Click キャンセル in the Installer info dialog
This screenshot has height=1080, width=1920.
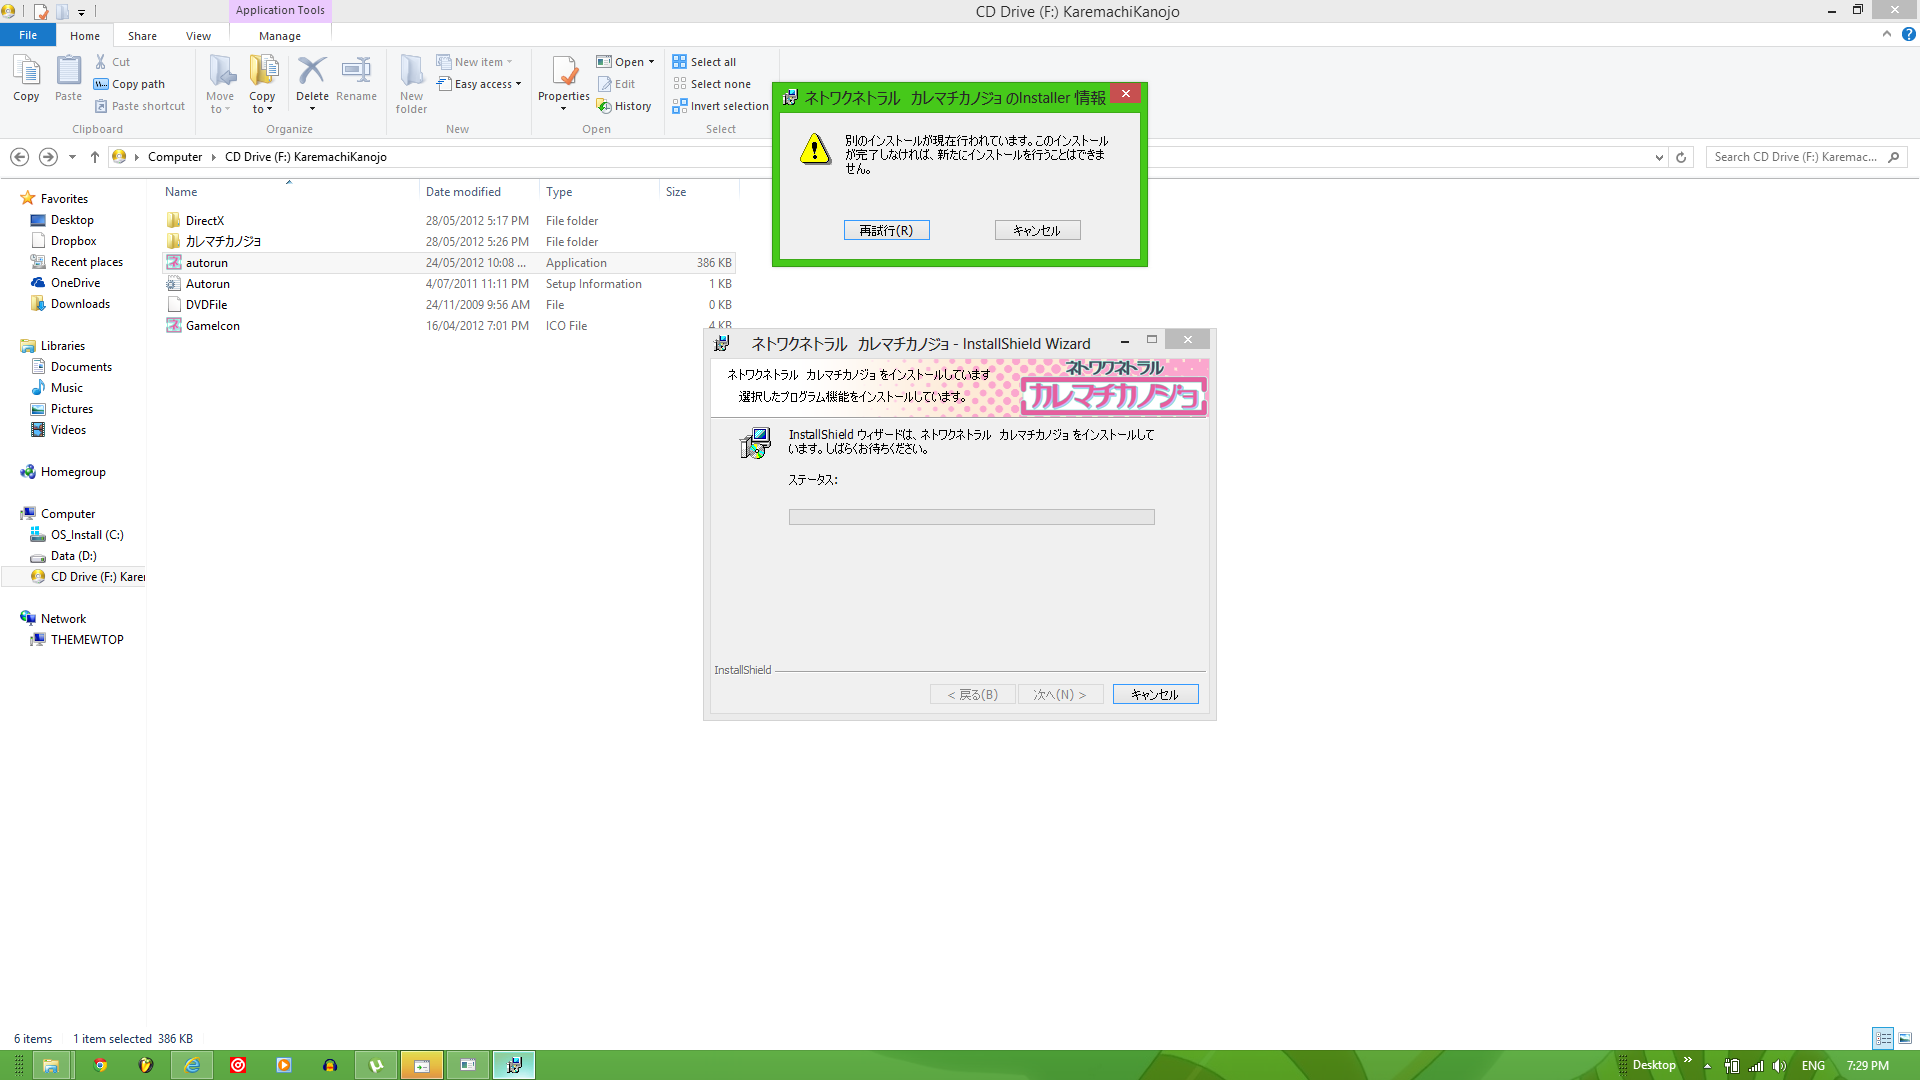point(1037,230)
